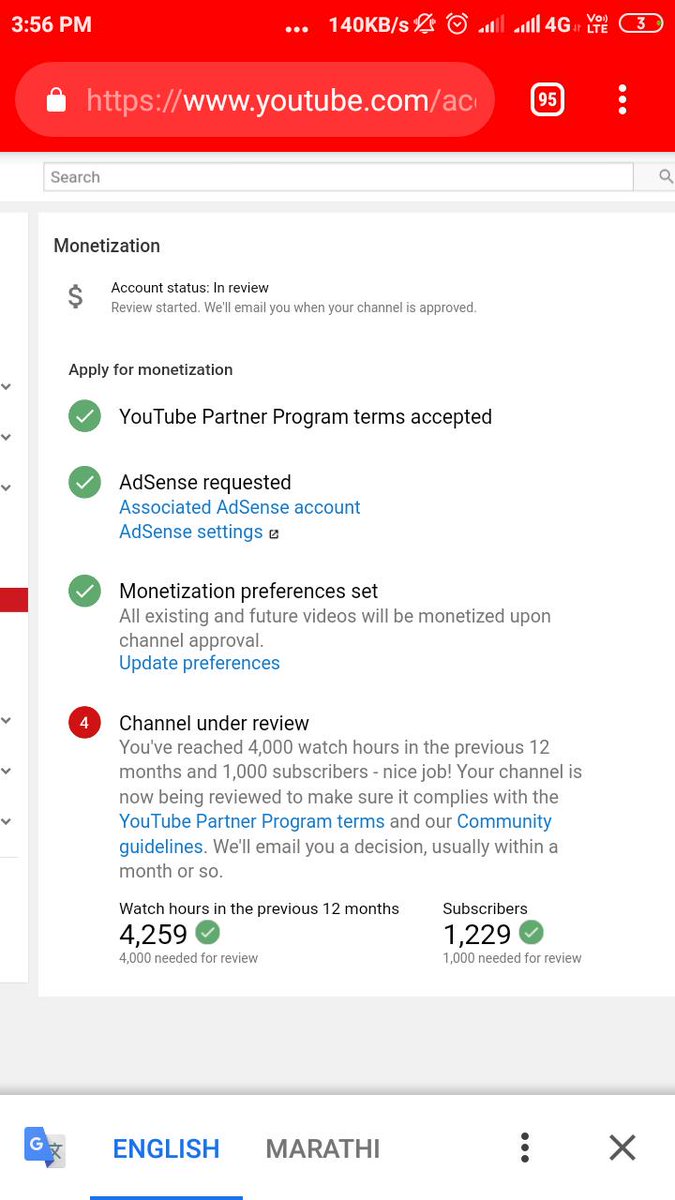675x1200 pixels.
Task: Select the ENGLISH translate tab
Action: (x=166, y=1149)
